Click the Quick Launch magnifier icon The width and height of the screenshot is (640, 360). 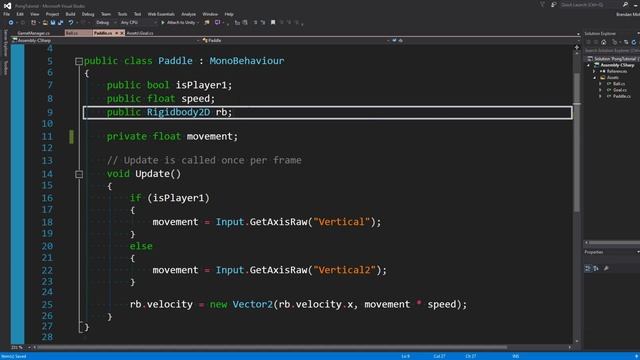click(625, 5)
